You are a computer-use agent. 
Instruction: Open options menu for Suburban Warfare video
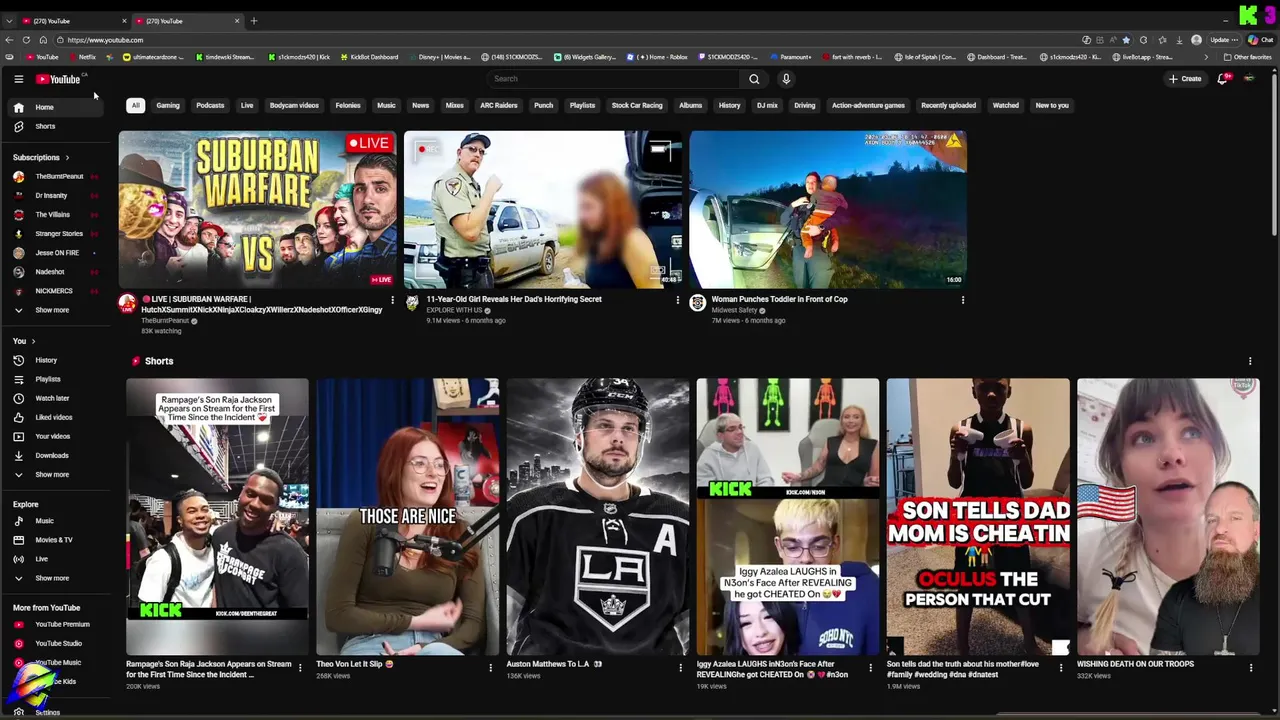point(392,300)
